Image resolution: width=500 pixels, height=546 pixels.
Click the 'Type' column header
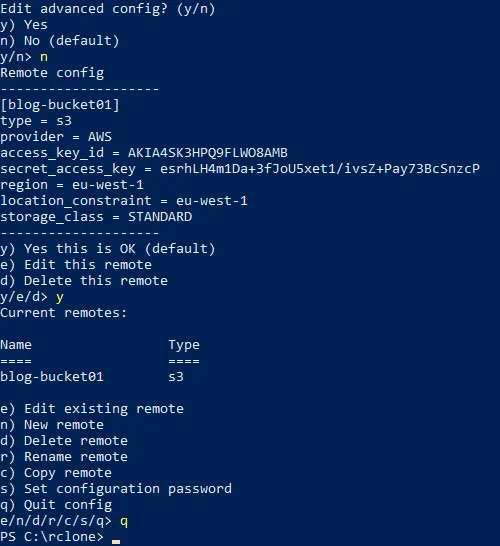(x=184, y=345)
